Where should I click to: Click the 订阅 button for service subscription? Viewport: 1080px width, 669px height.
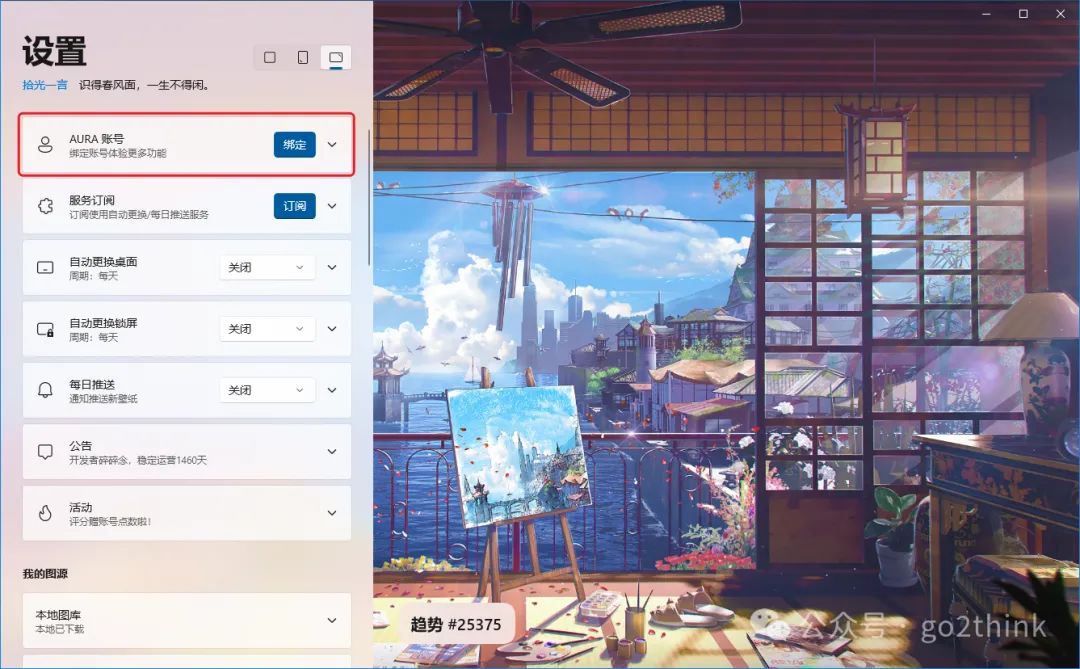[295, 206]
